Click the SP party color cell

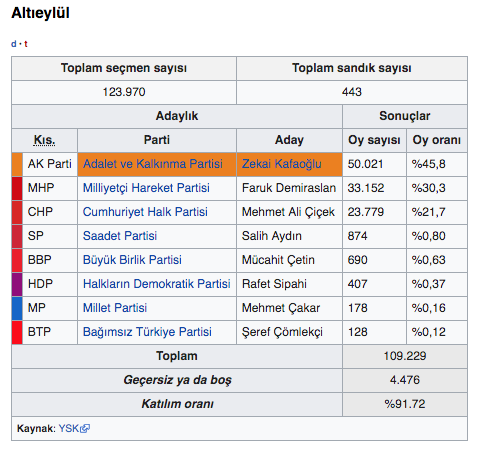tap(17, 236)
